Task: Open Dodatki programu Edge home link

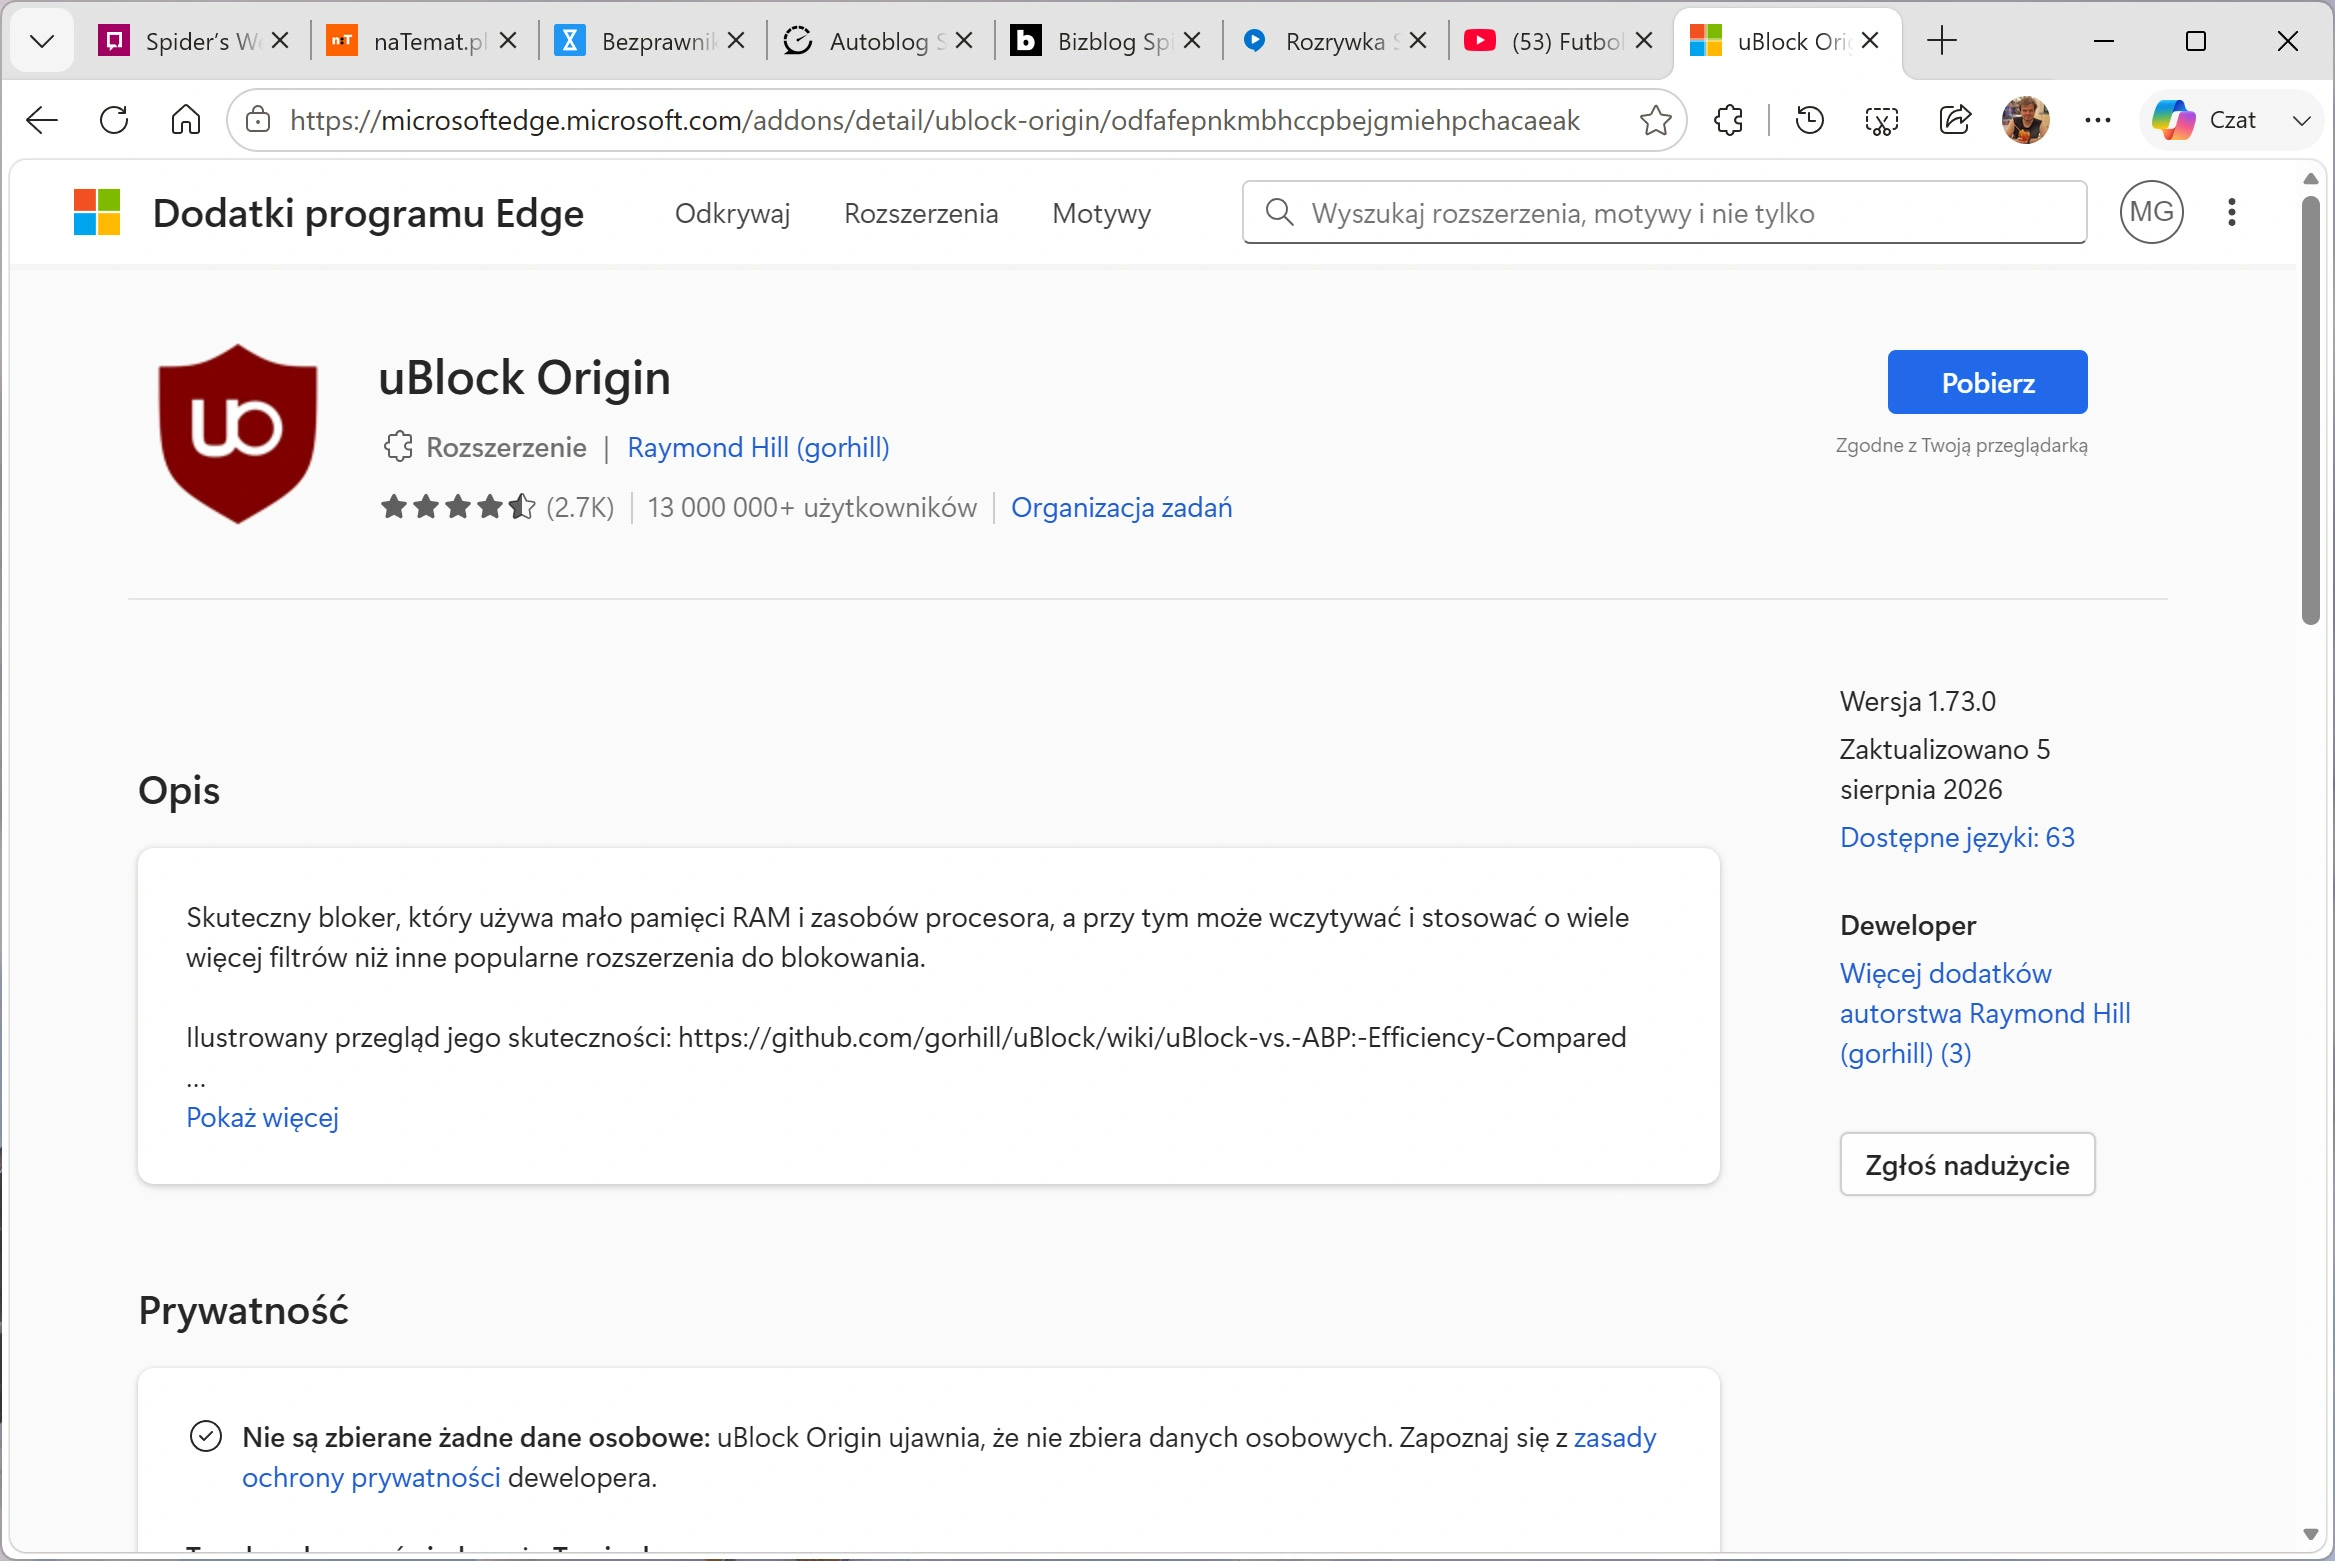Action: [368, 214]
